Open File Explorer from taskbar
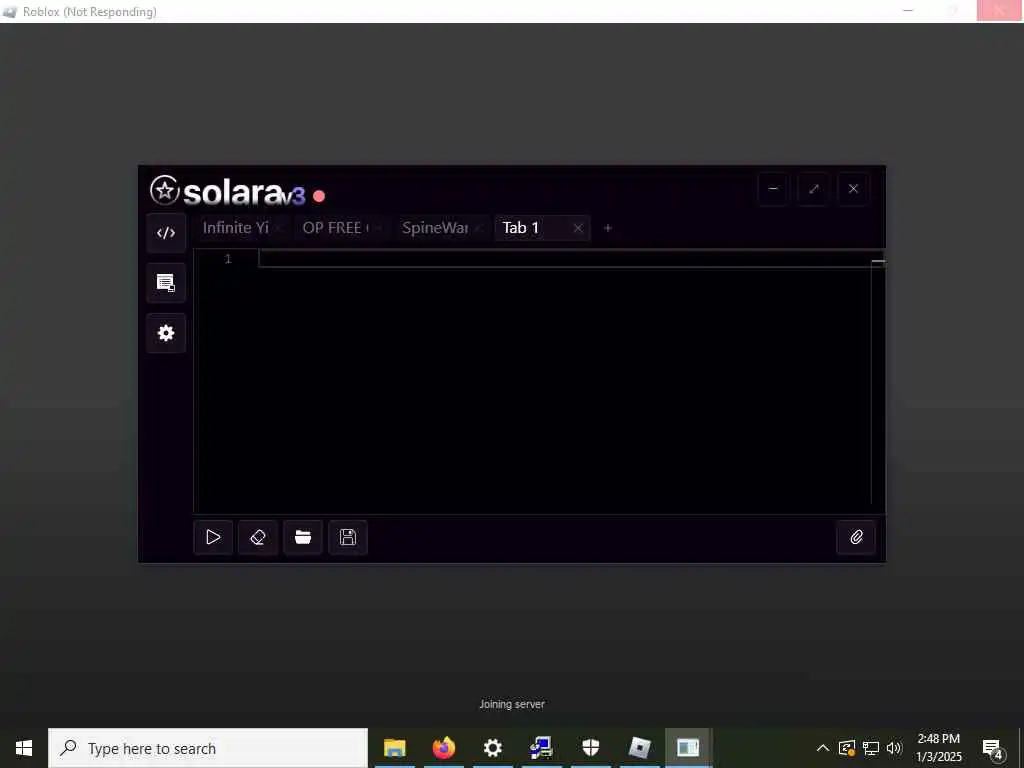 click(394, 748)
